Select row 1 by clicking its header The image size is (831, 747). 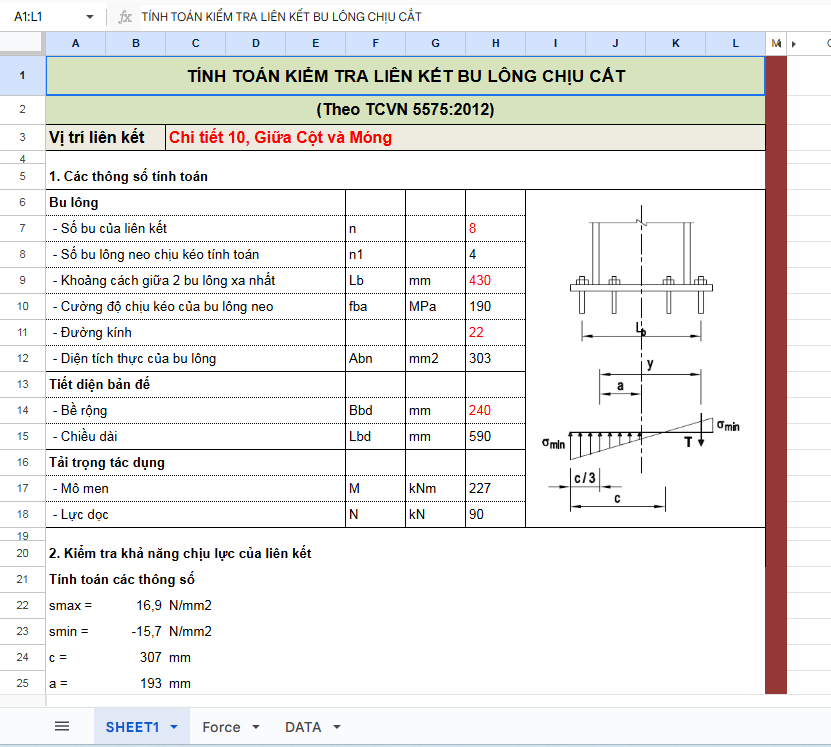coord(21,75)
